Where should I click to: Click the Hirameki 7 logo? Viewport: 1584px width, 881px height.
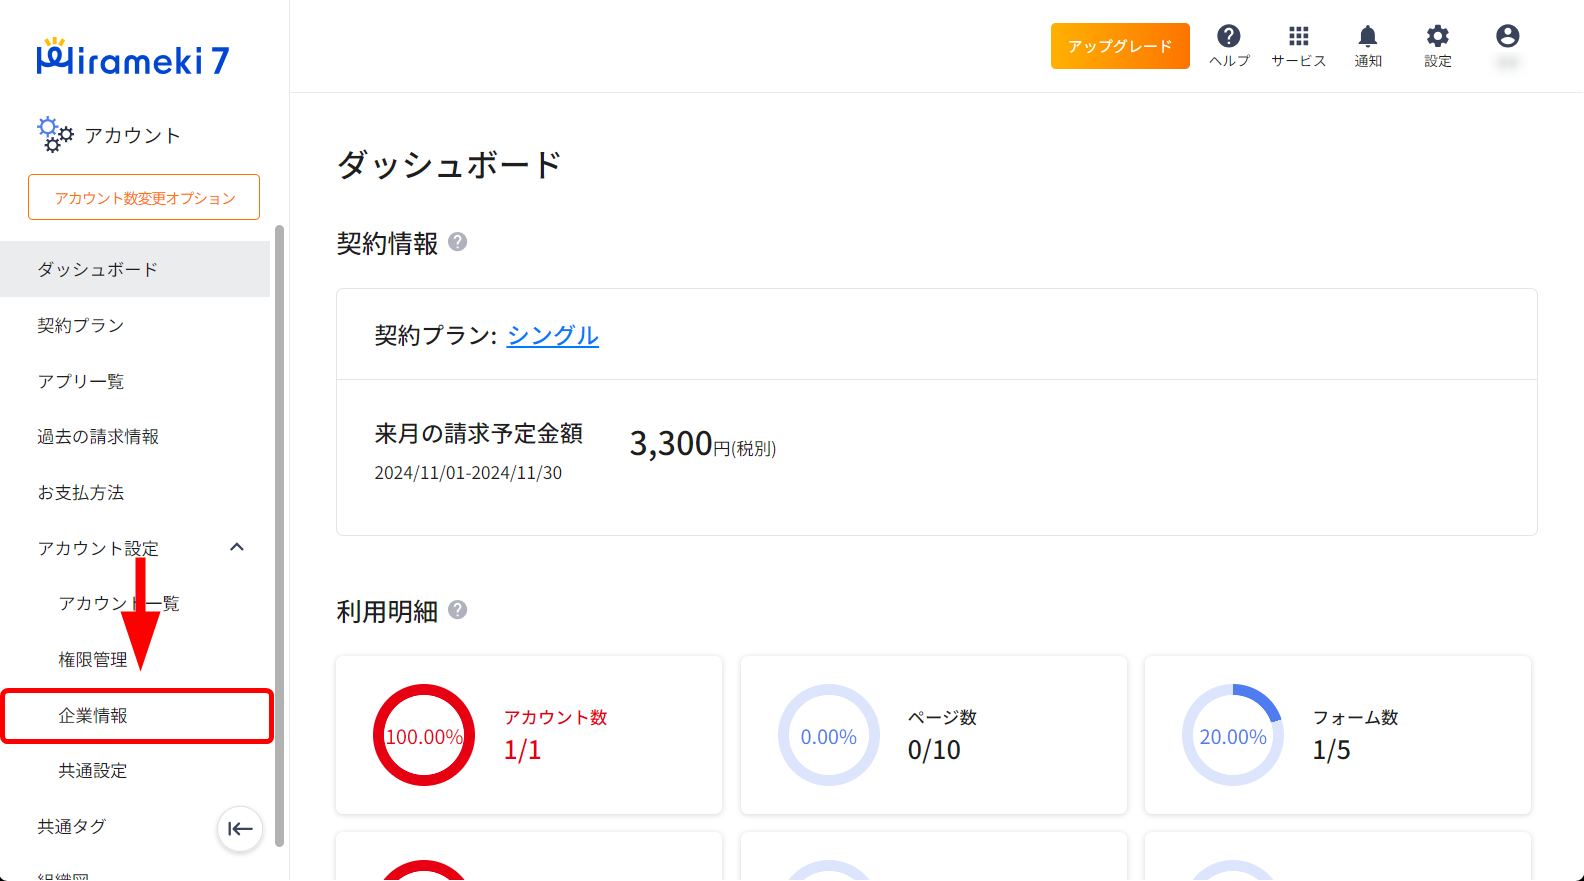(133, 58)
